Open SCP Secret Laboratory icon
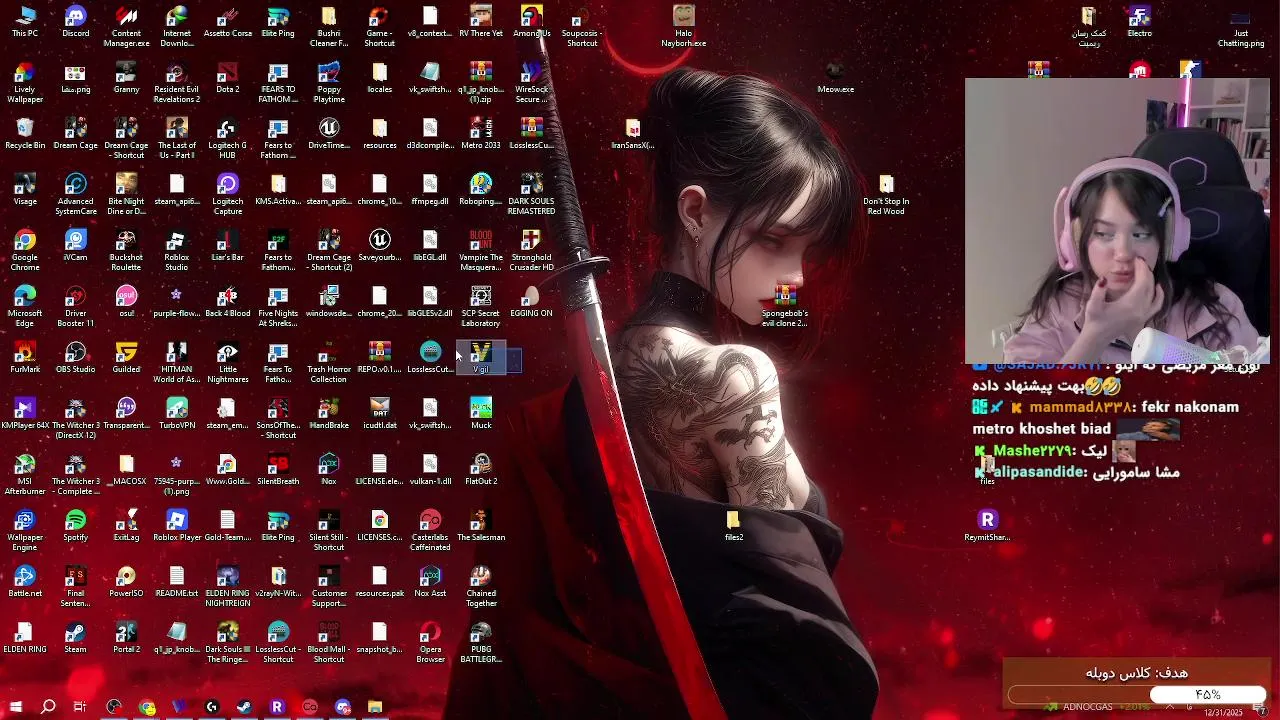The height and width of the screenshot is (720, 1280). click(481, 307)
